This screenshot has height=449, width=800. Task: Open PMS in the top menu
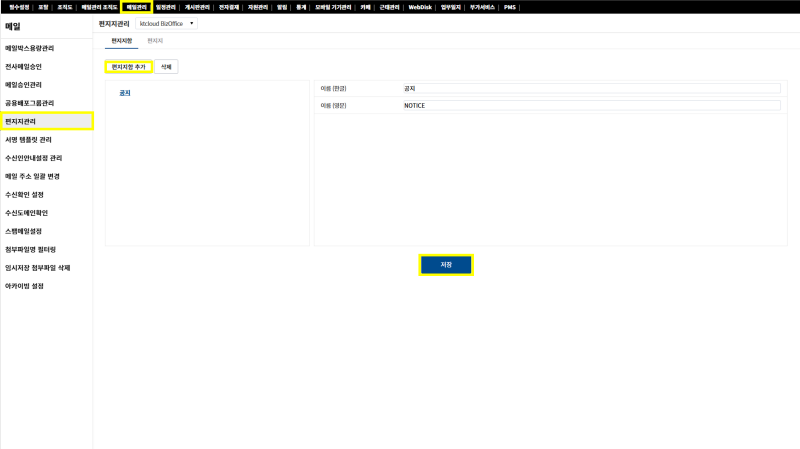[x=510, y=7]
